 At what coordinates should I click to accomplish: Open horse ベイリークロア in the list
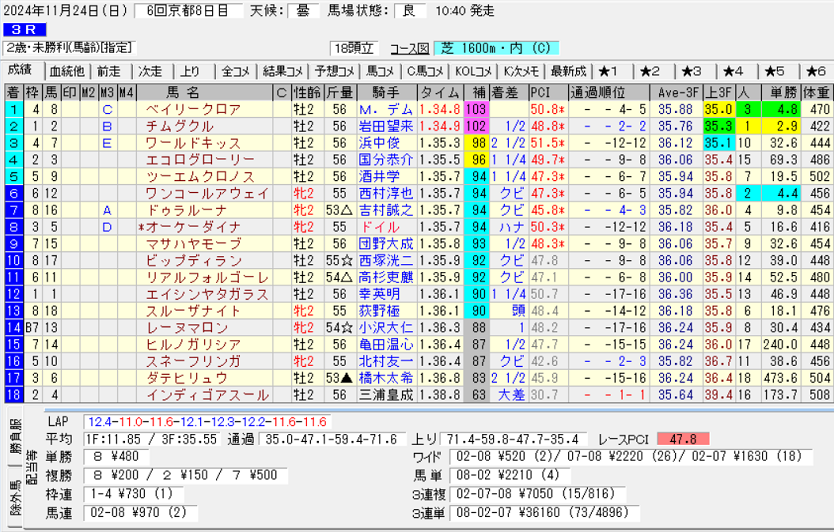(193, 108)
